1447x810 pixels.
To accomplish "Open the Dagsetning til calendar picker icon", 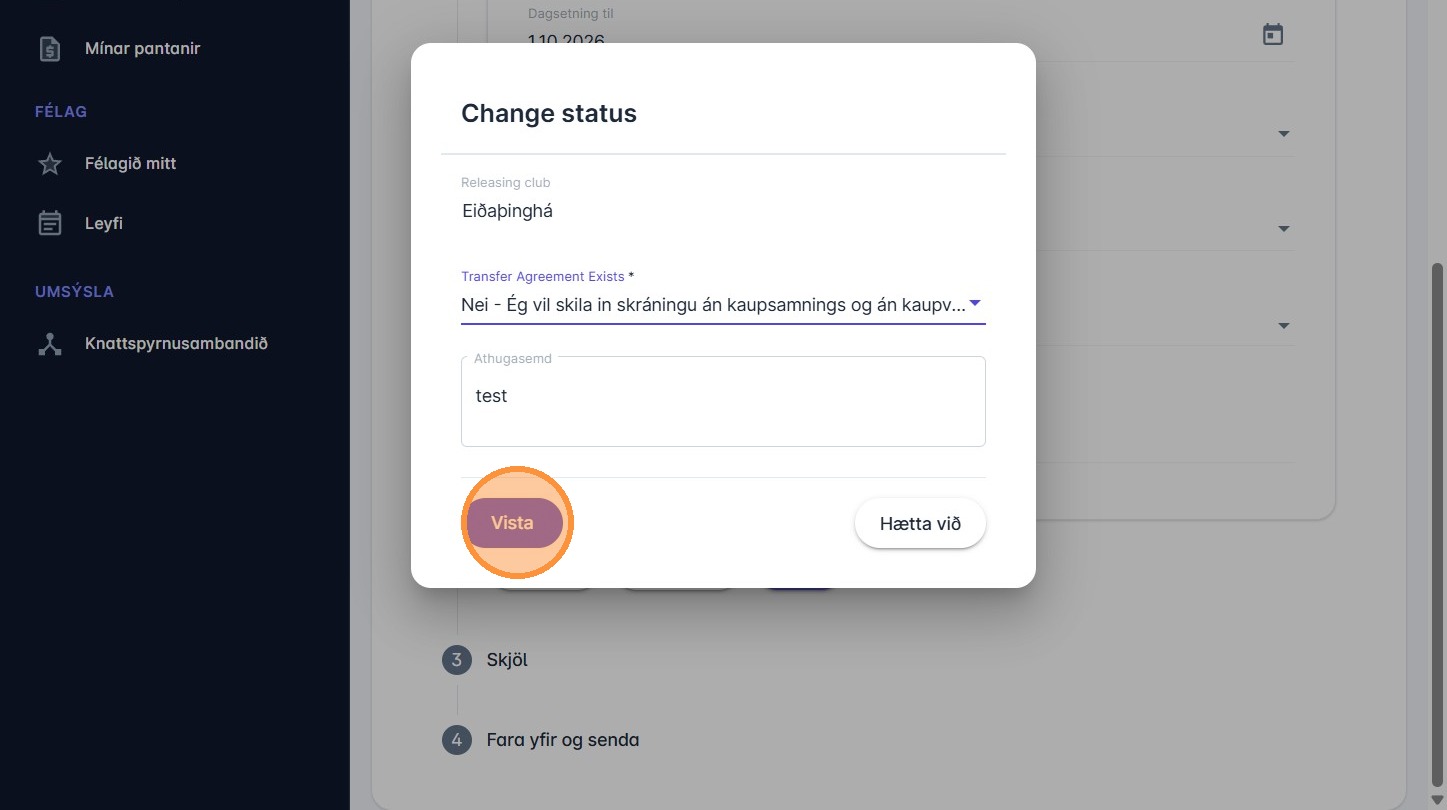I will pos(1272,35).
